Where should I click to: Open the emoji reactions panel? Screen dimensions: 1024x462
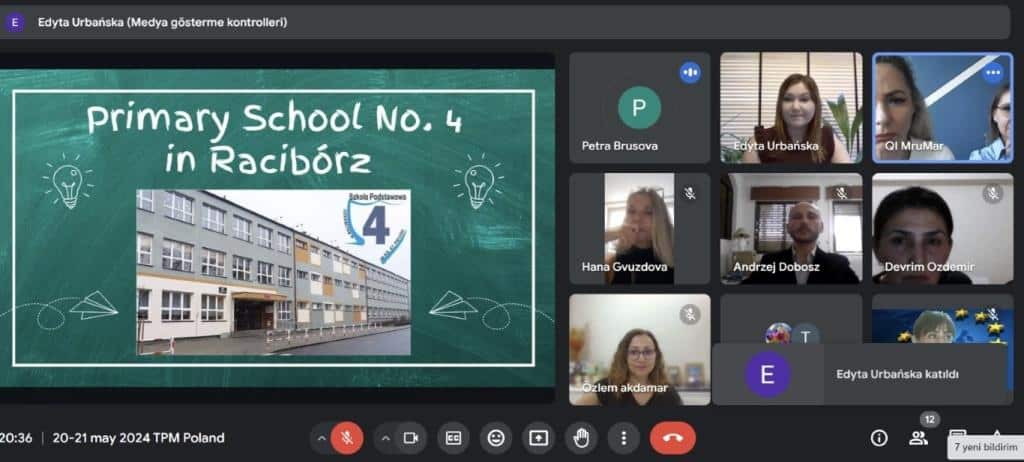click(x=495, y=438)
